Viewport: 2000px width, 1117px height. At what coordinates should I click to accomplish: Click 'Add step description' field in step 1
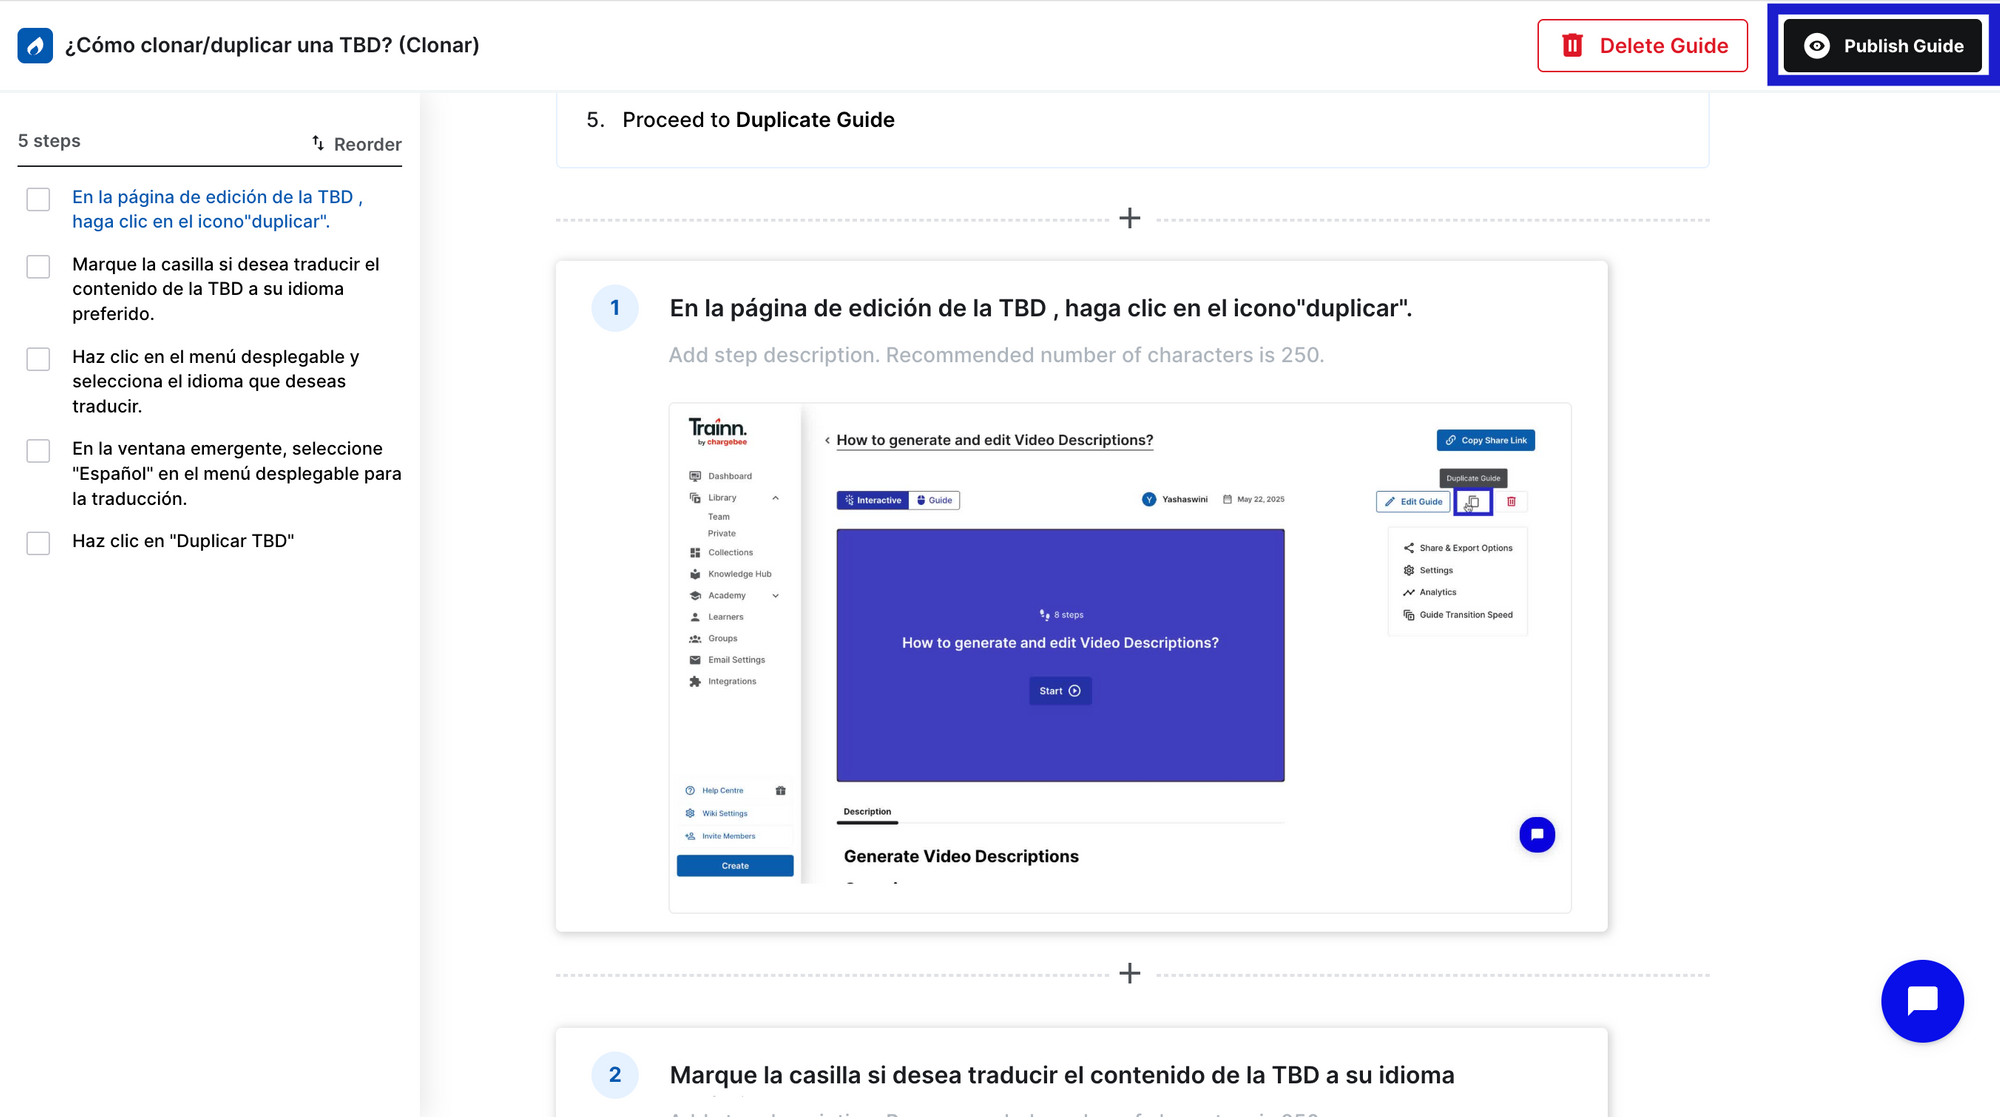click(x=996, y=355)
